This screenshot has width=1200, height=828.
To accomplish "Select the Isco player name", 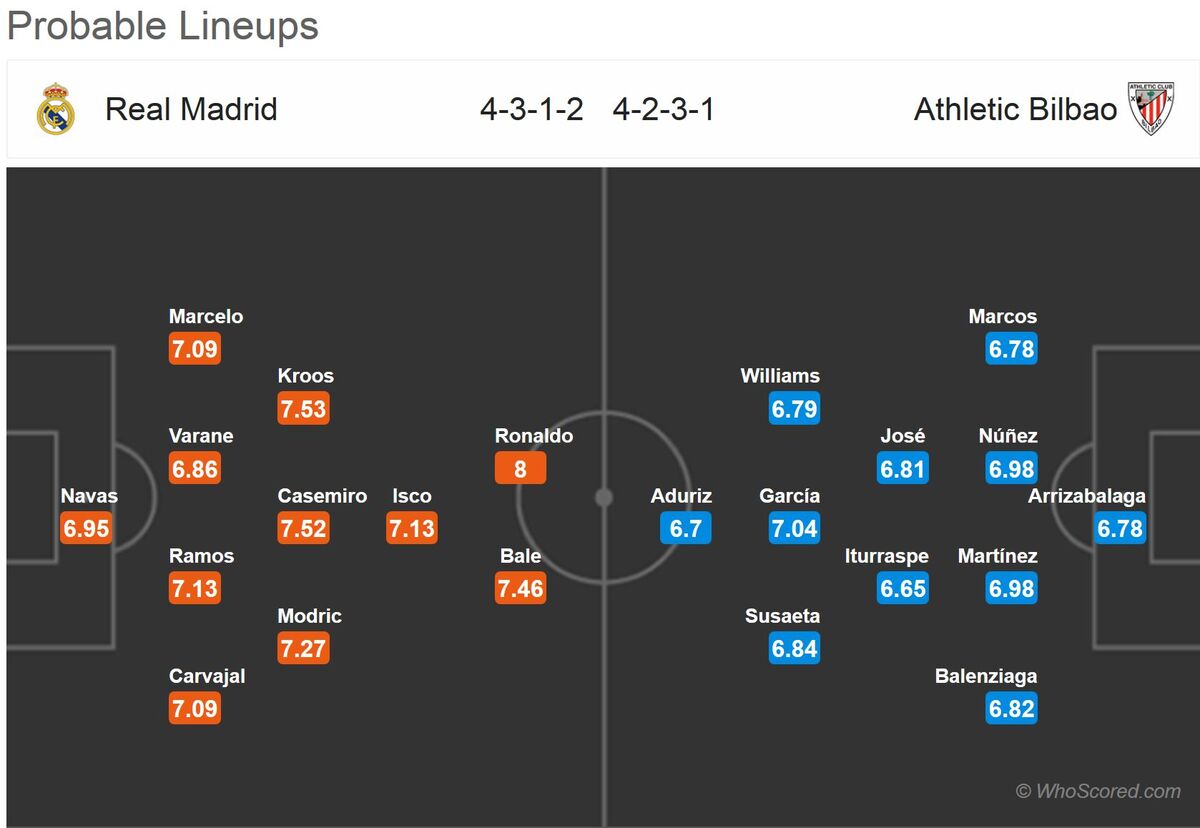I will pos(412,496).
